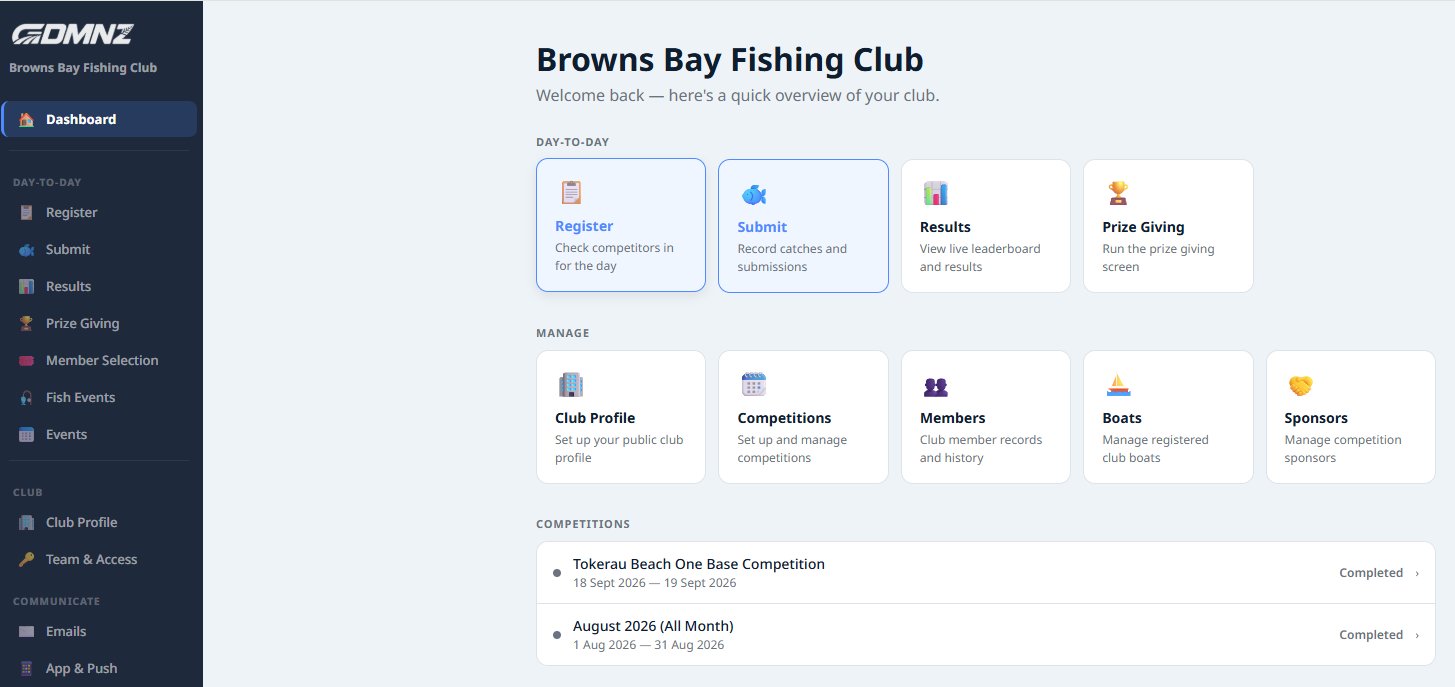Click 'Record catches and submissions' text
This screenshot has height=687, width=1455.
[x=792, y=258]
